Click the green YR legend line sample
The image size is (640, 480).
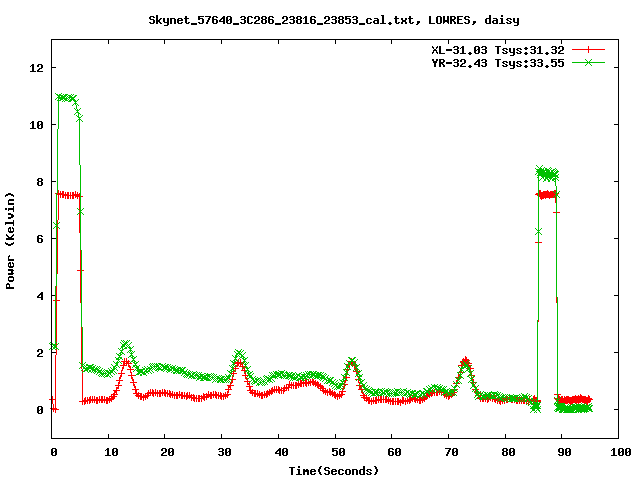588,63
